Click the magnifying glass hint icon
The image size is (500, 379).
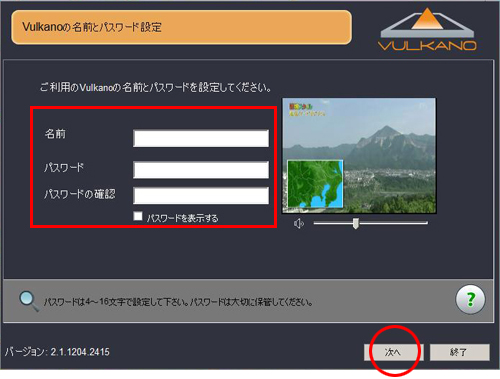29,301
